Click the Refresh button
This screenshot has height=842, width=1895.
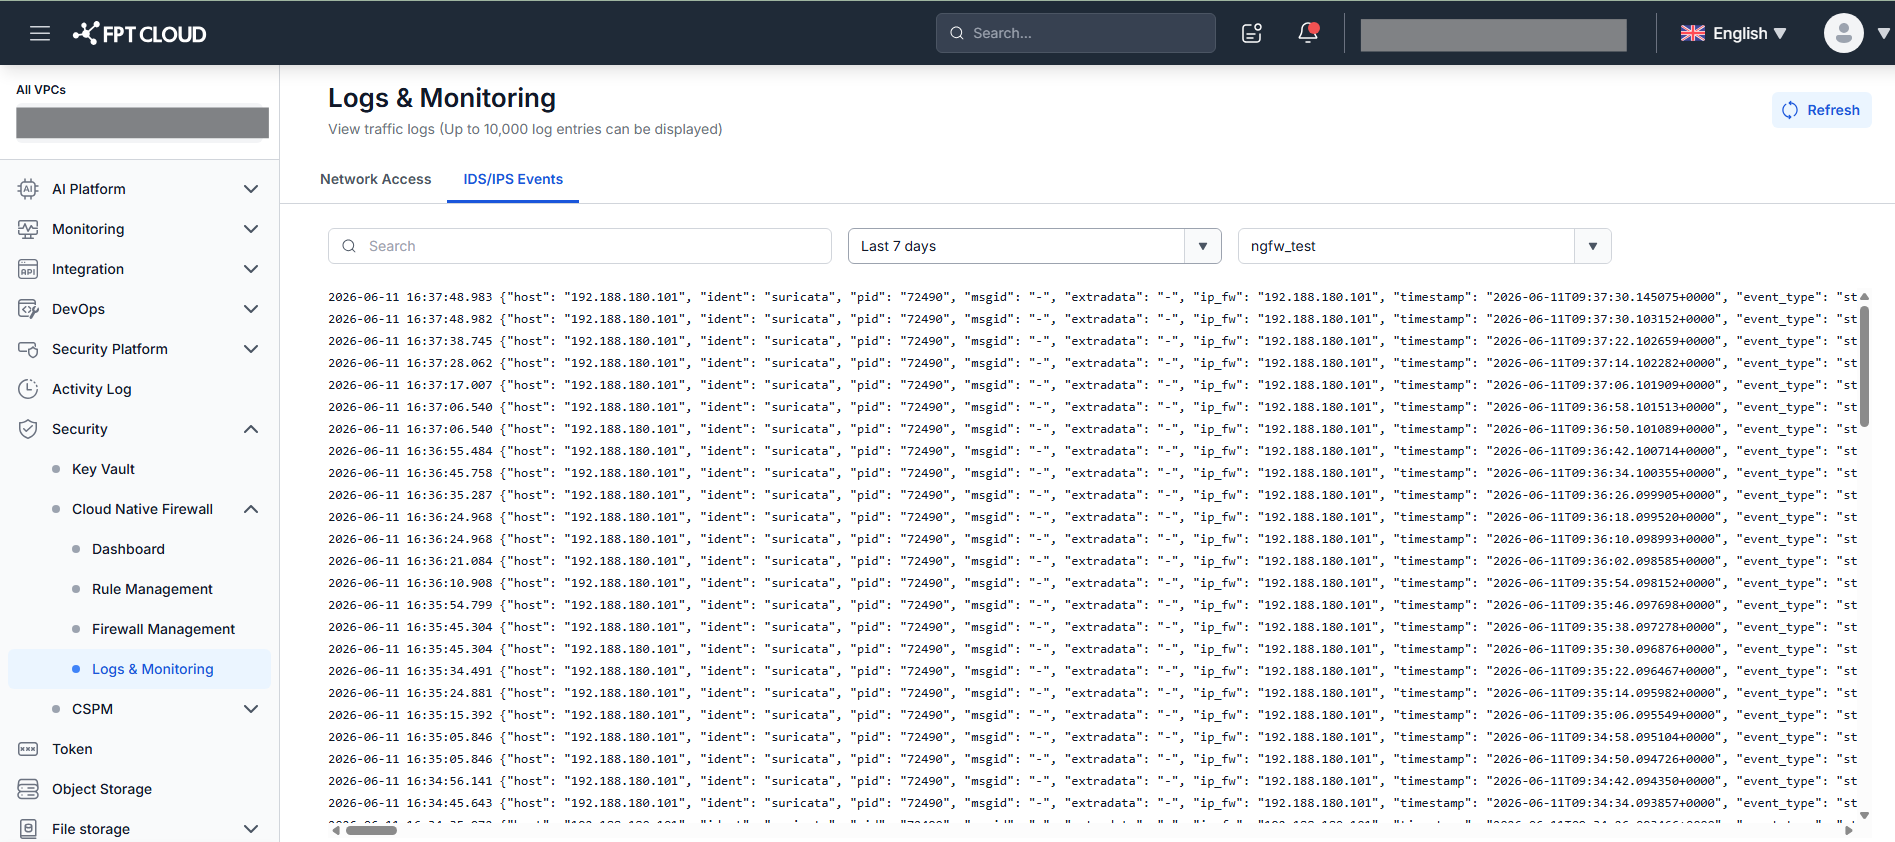(1821, 110)
